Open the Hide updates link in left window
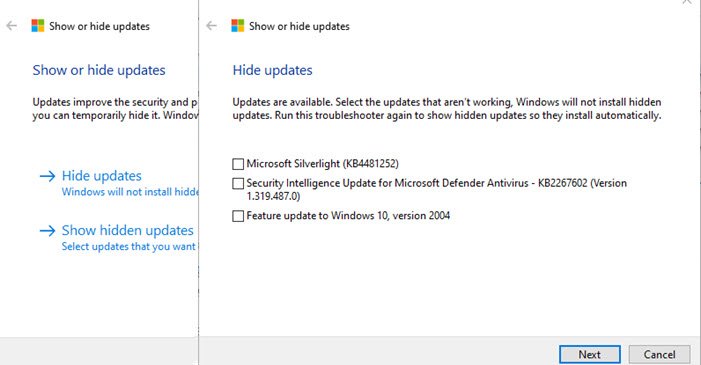This screenshot has width=701, height=365. tap(101, 176)
